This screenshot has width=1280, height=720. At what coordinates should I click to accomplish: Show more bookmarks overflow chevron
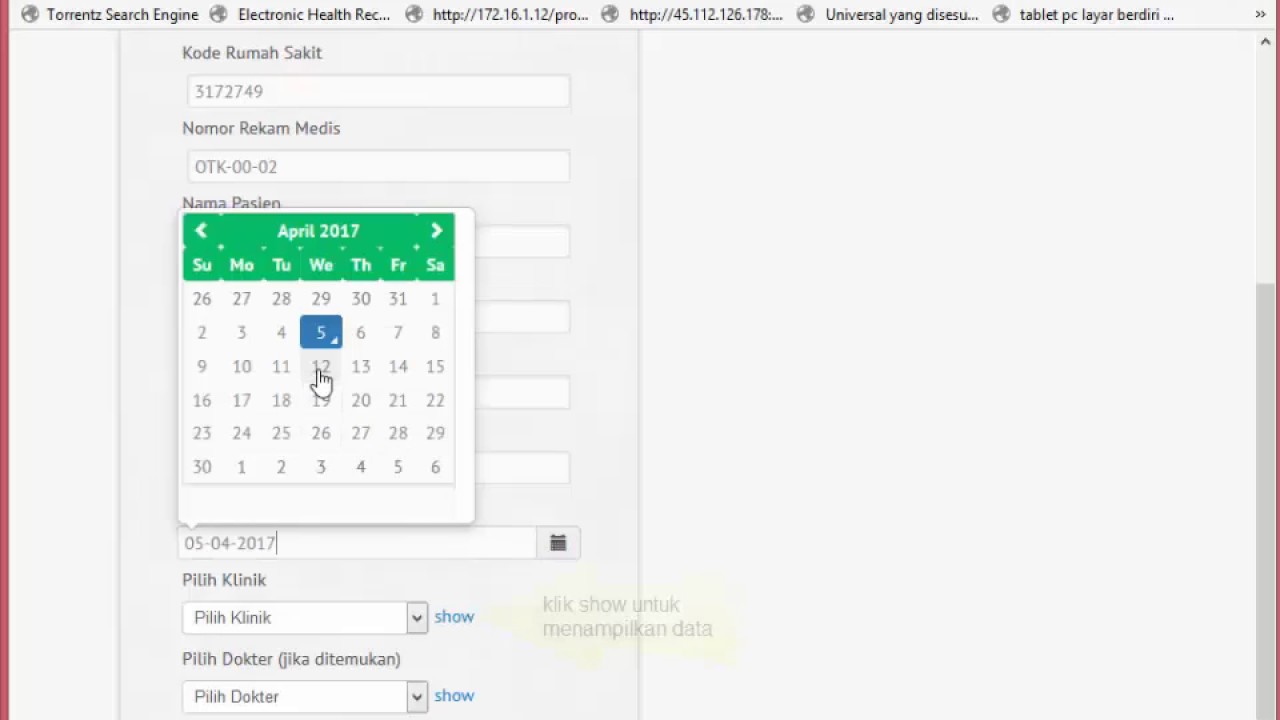tap(1261, 15)
